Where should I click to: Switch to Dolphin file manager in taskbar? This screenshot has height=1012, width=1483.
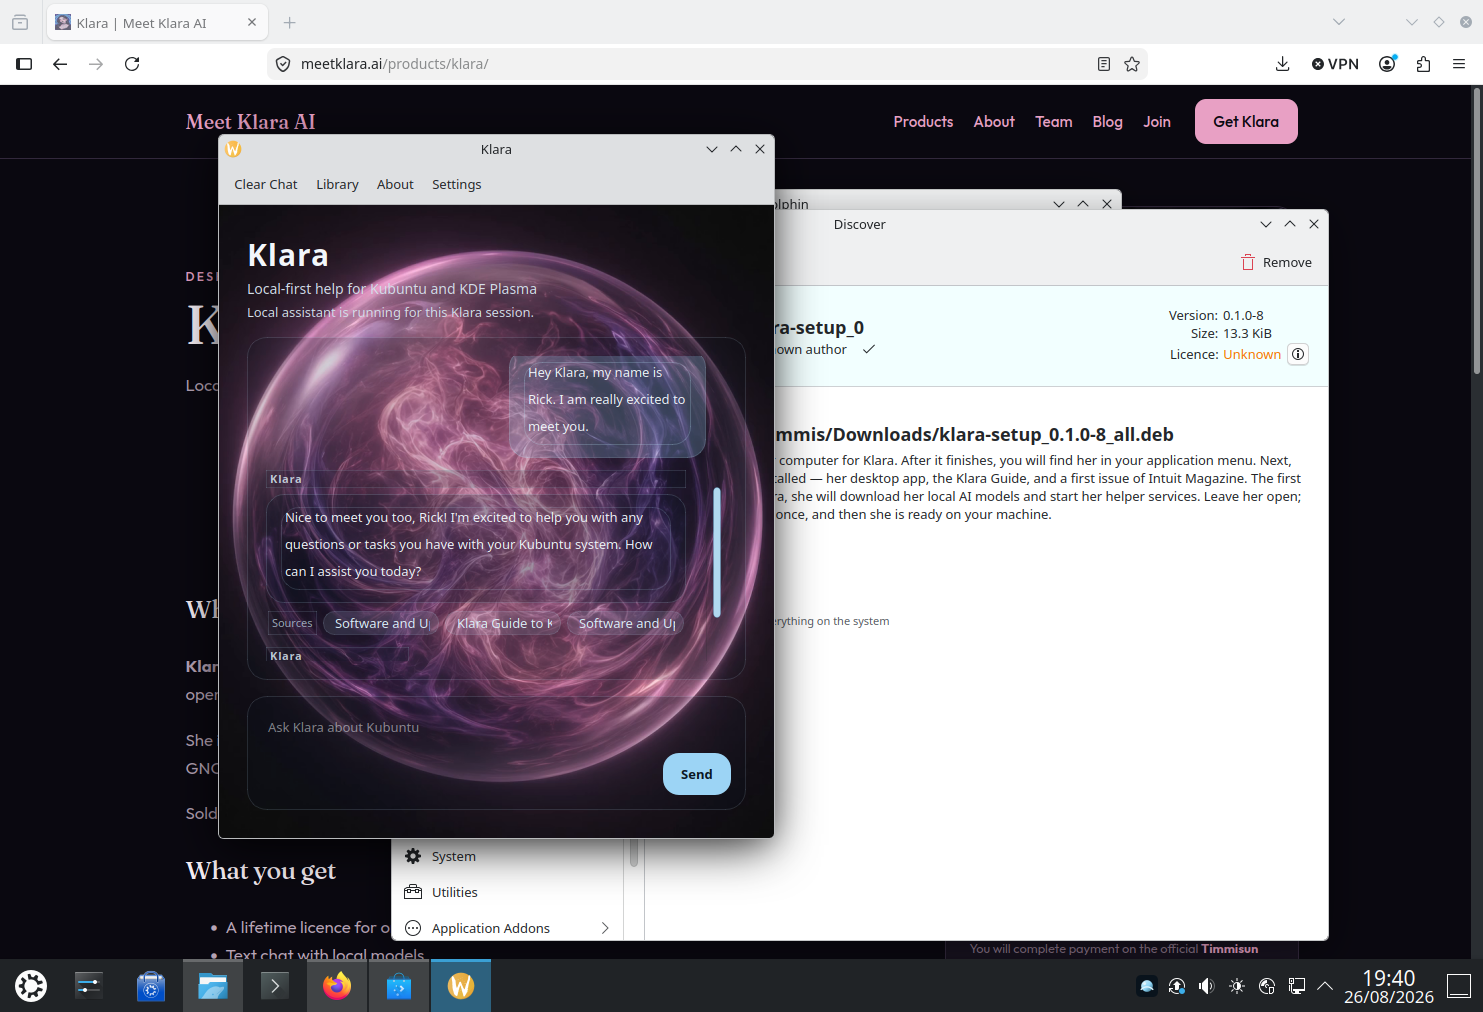tap(212, 986)
